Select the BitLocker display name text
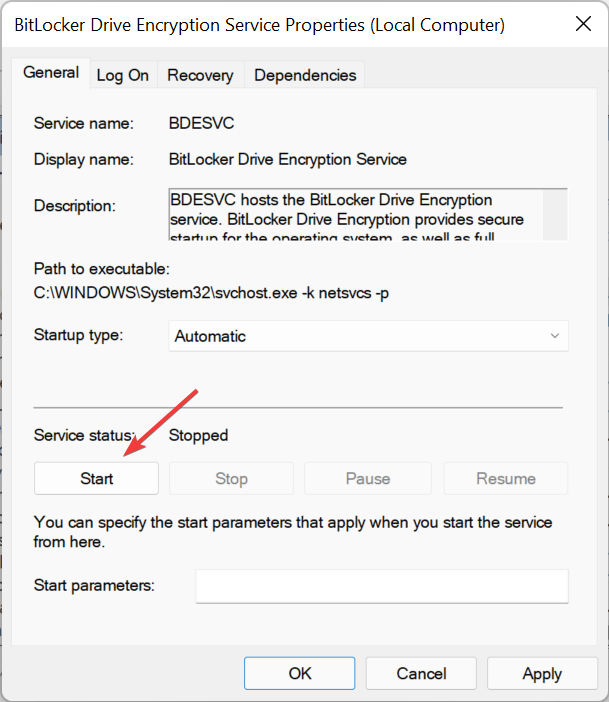The height and width of the screenshot is (702, 609). (x=288, y=159)
